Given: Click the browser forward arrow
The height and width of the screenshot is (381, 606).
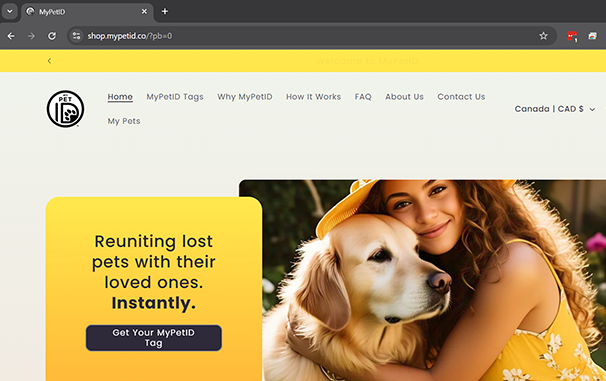Looking at the screenshot, I should (31, 36).
